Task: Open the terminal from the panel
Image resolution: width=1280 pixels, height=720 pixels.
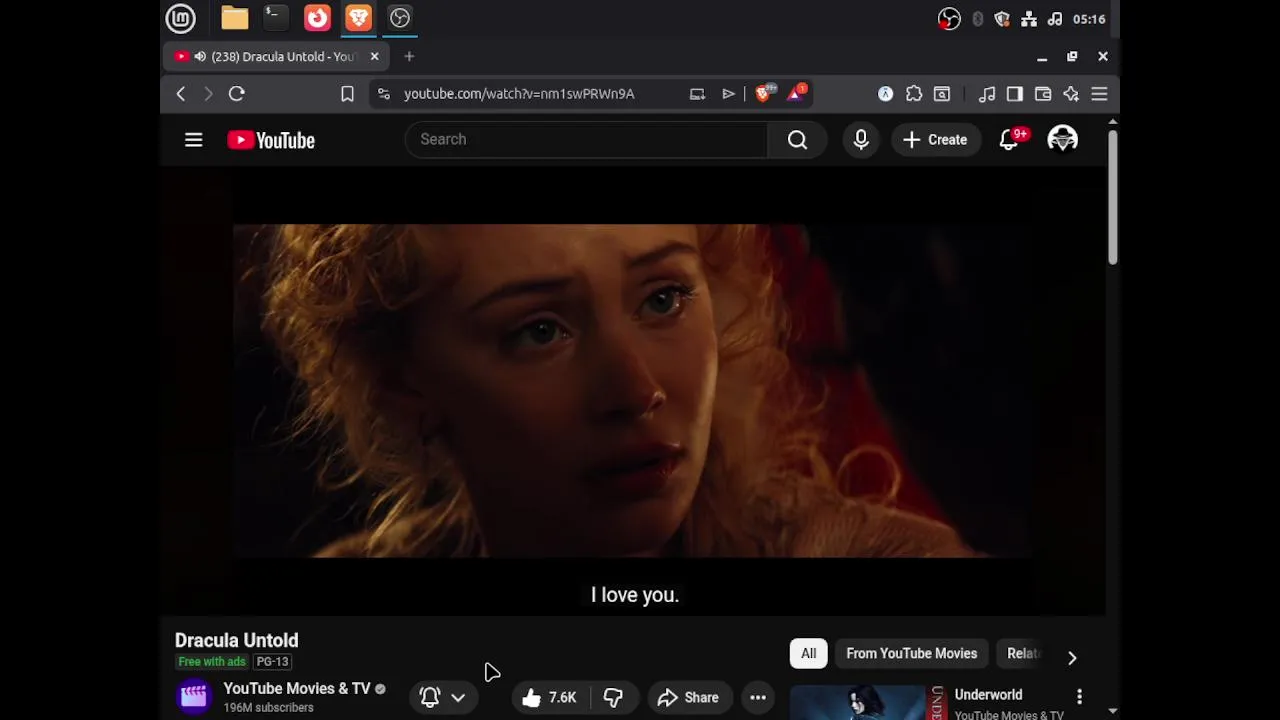Action: 275,18
